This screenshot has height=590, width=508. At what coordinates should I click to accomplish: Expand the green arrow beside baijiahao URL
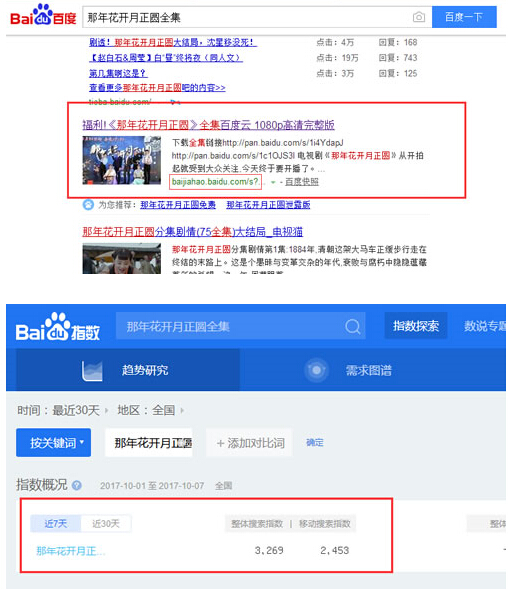point(273,182)
